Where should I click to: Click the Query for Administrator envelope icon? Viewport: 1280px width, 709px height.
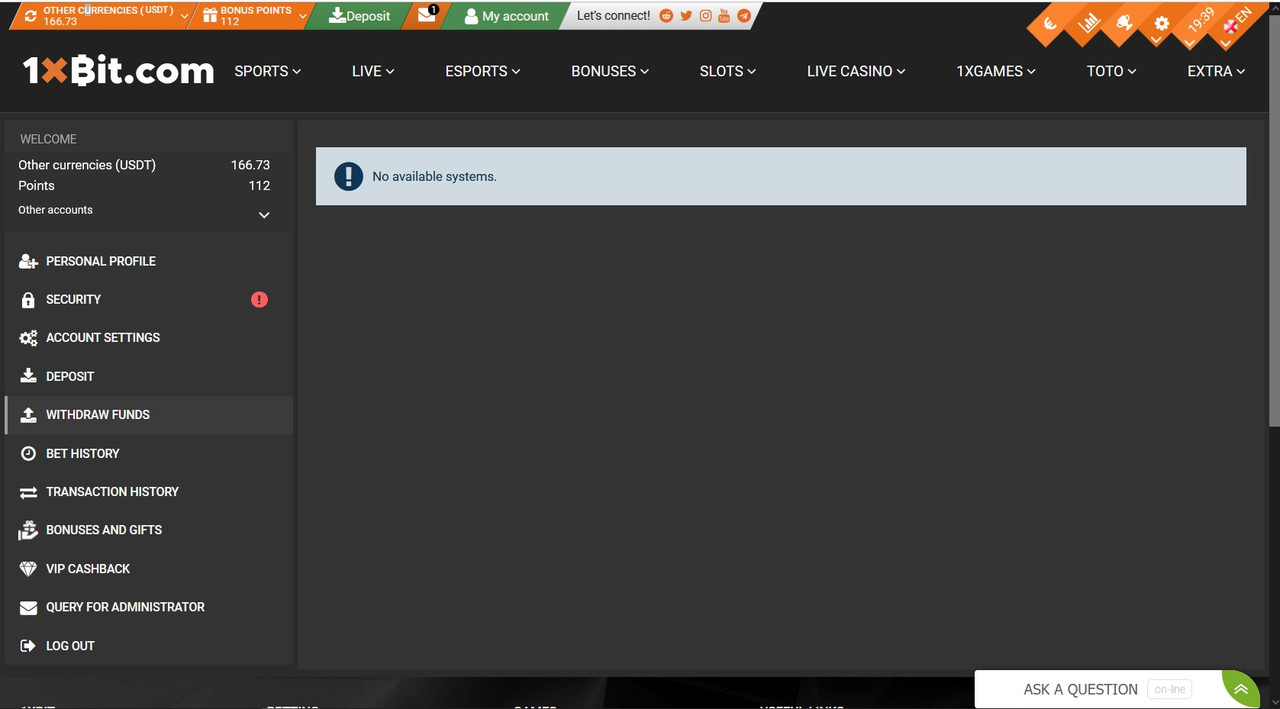point(28,607)
